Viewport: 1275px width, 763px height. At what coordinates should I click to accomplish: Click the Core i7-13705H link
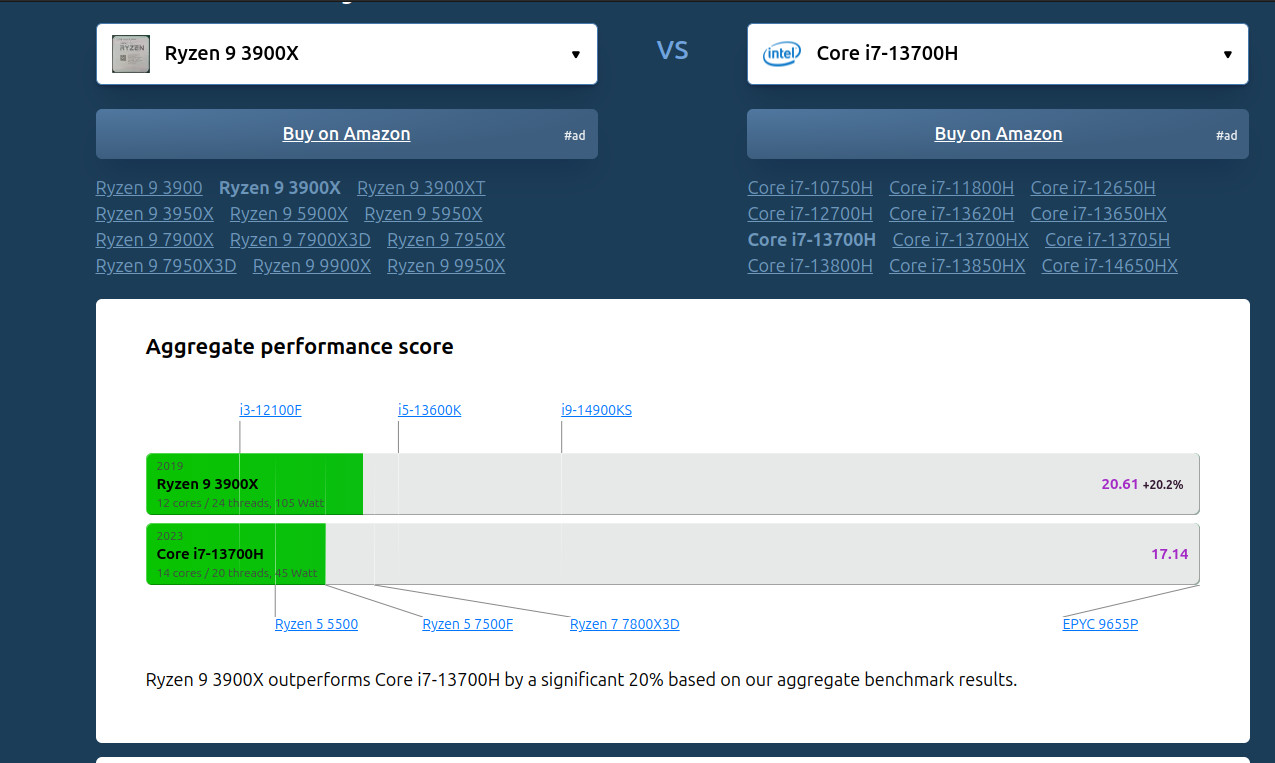pos(1107,240)
